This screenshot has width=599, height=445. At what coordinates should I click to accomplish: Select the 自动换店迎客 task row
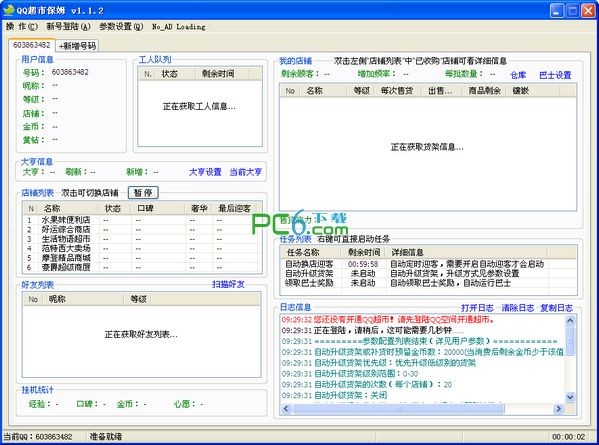coord(428,264)
